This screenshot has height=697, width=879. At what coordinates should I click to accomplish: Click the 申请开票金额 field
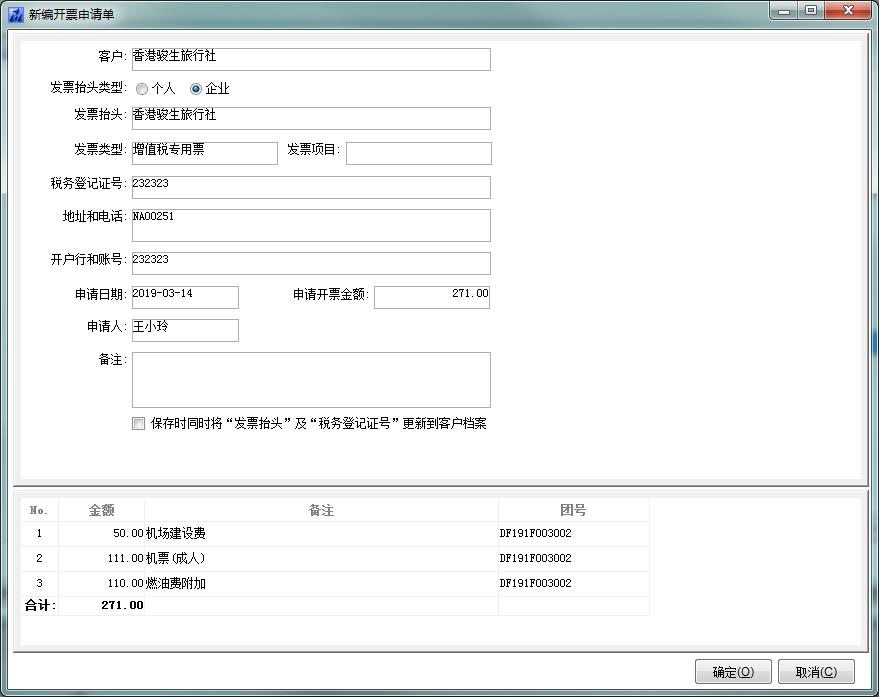tap(431, 297)
